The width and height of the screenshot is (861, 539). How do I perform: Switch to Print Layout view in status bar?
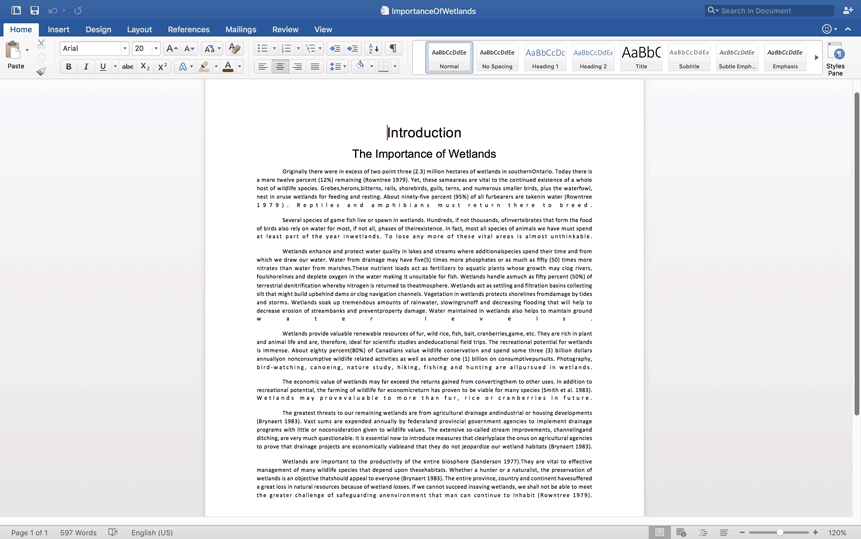659,532
